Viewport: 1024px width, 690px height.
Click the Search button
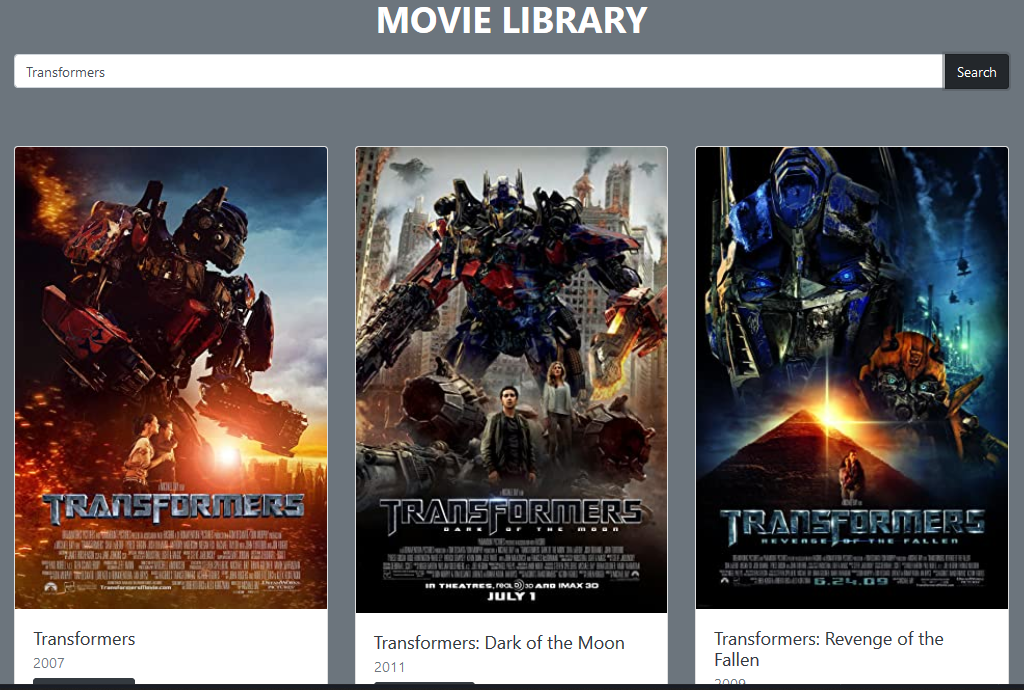point(976,72)
